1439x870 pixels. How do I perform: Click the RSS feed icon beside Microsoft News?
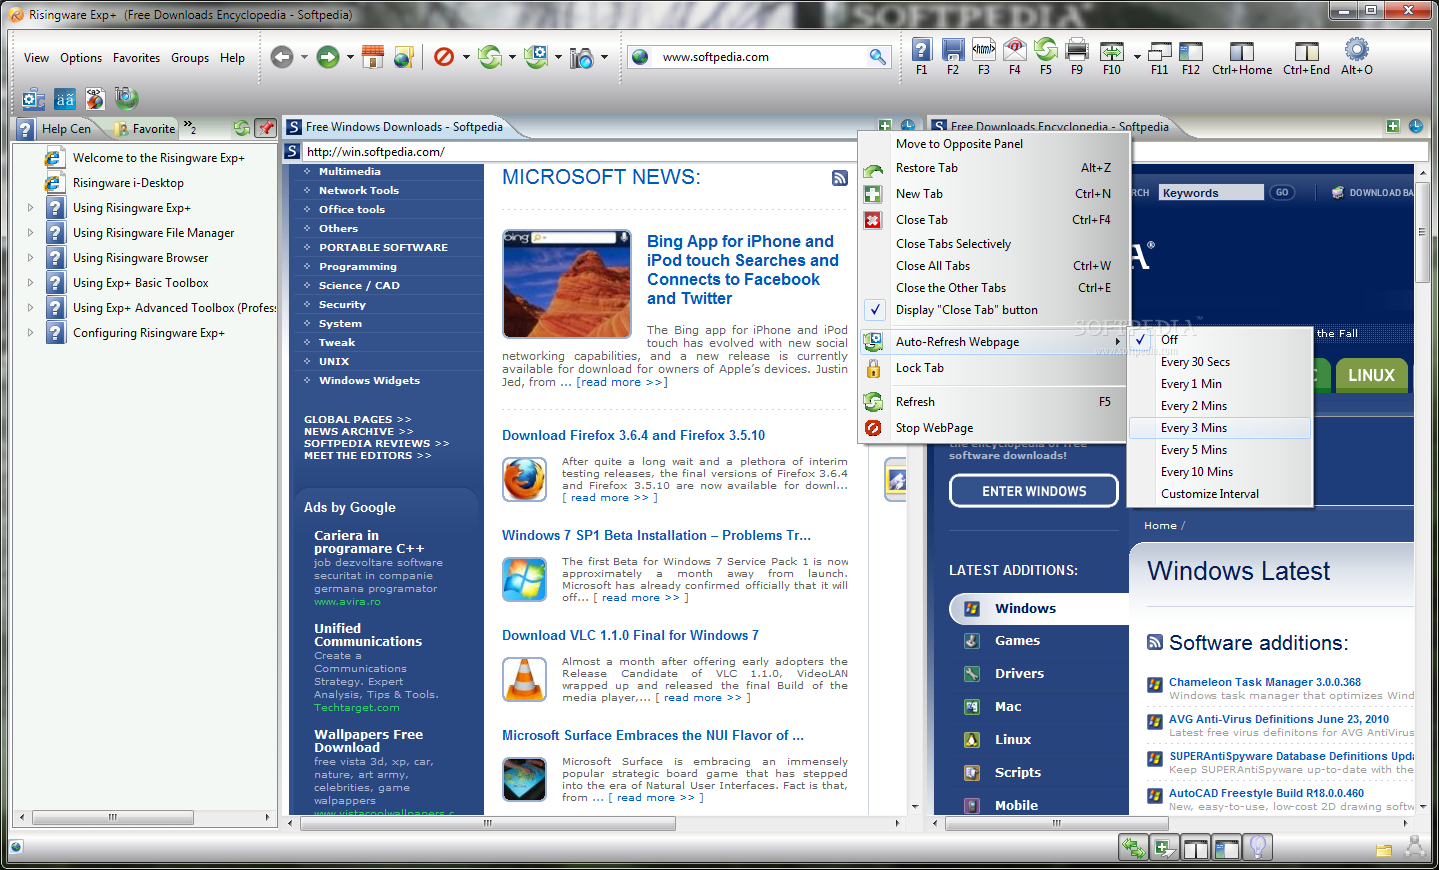(840, 178)
